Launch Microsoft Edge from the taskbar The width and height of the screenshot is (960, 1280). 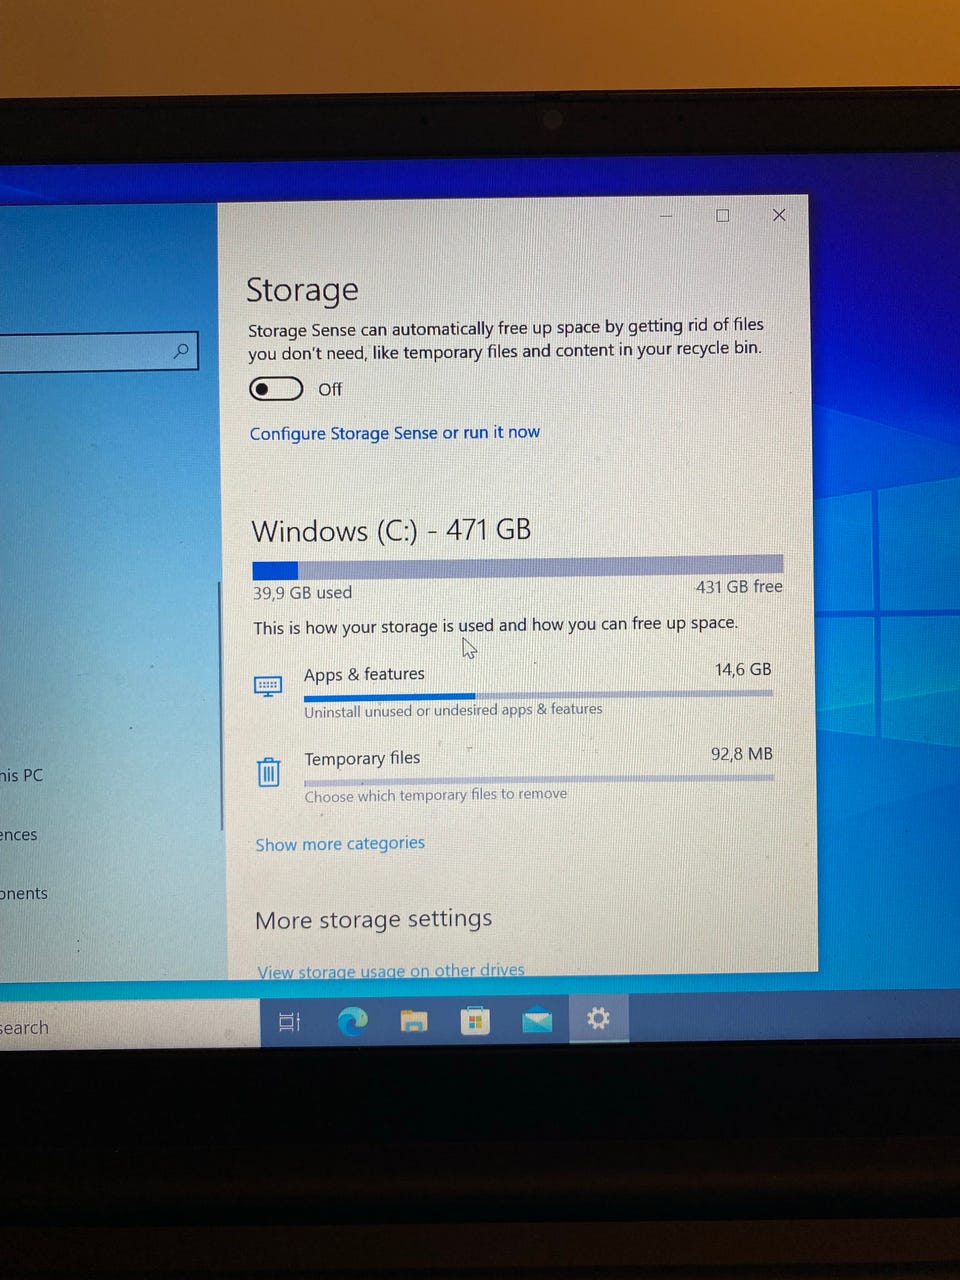coord(352,1021)
